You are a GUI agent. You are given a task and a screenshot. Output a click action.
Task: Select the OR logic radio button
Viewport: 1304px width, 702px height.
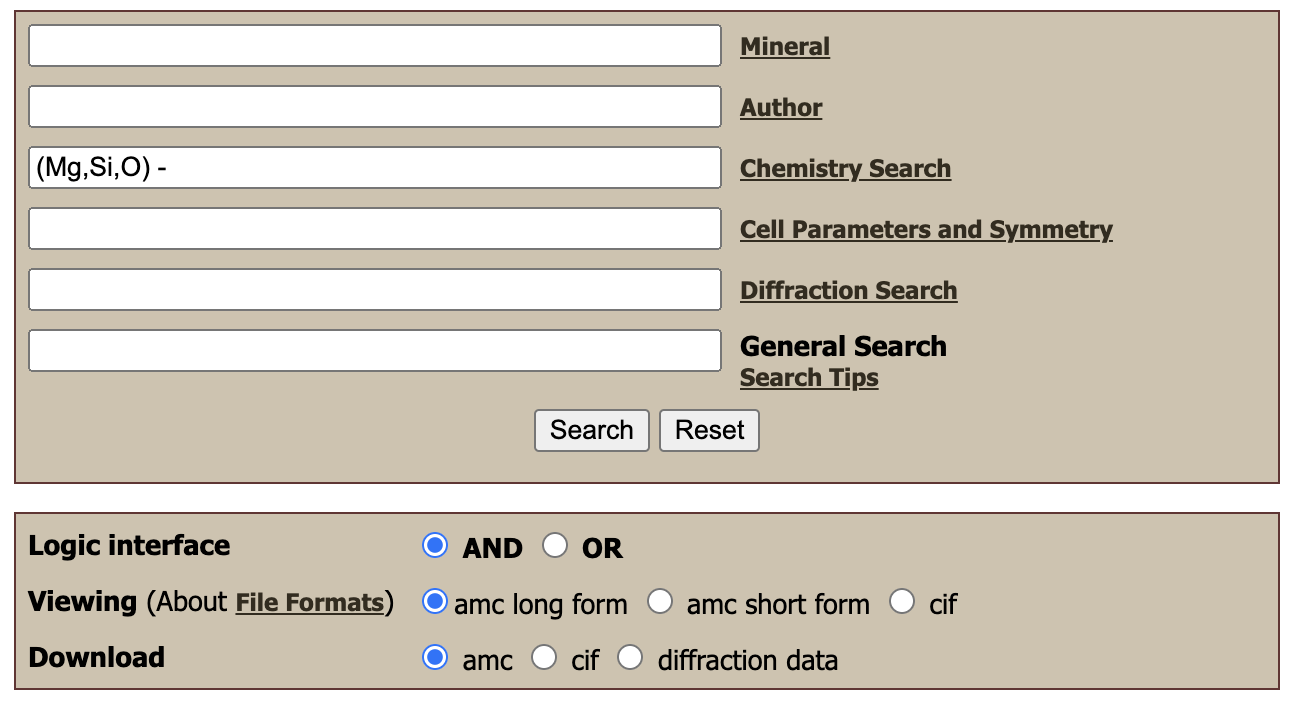(x=555, y=546)
